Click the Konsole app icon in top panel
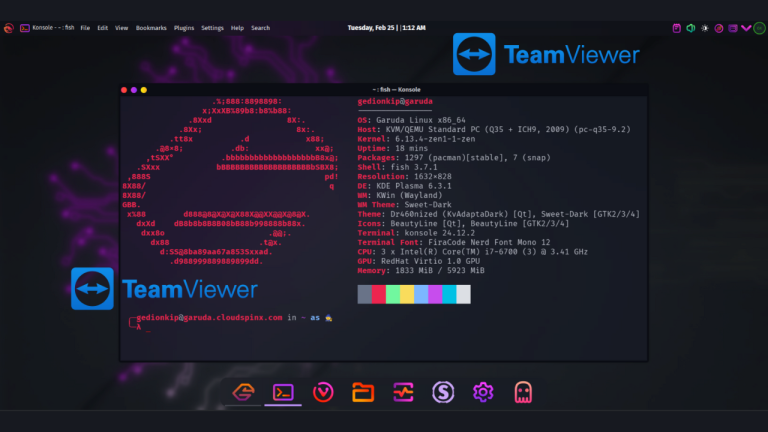This screenshot has width=768, height=432. [24, 28]
